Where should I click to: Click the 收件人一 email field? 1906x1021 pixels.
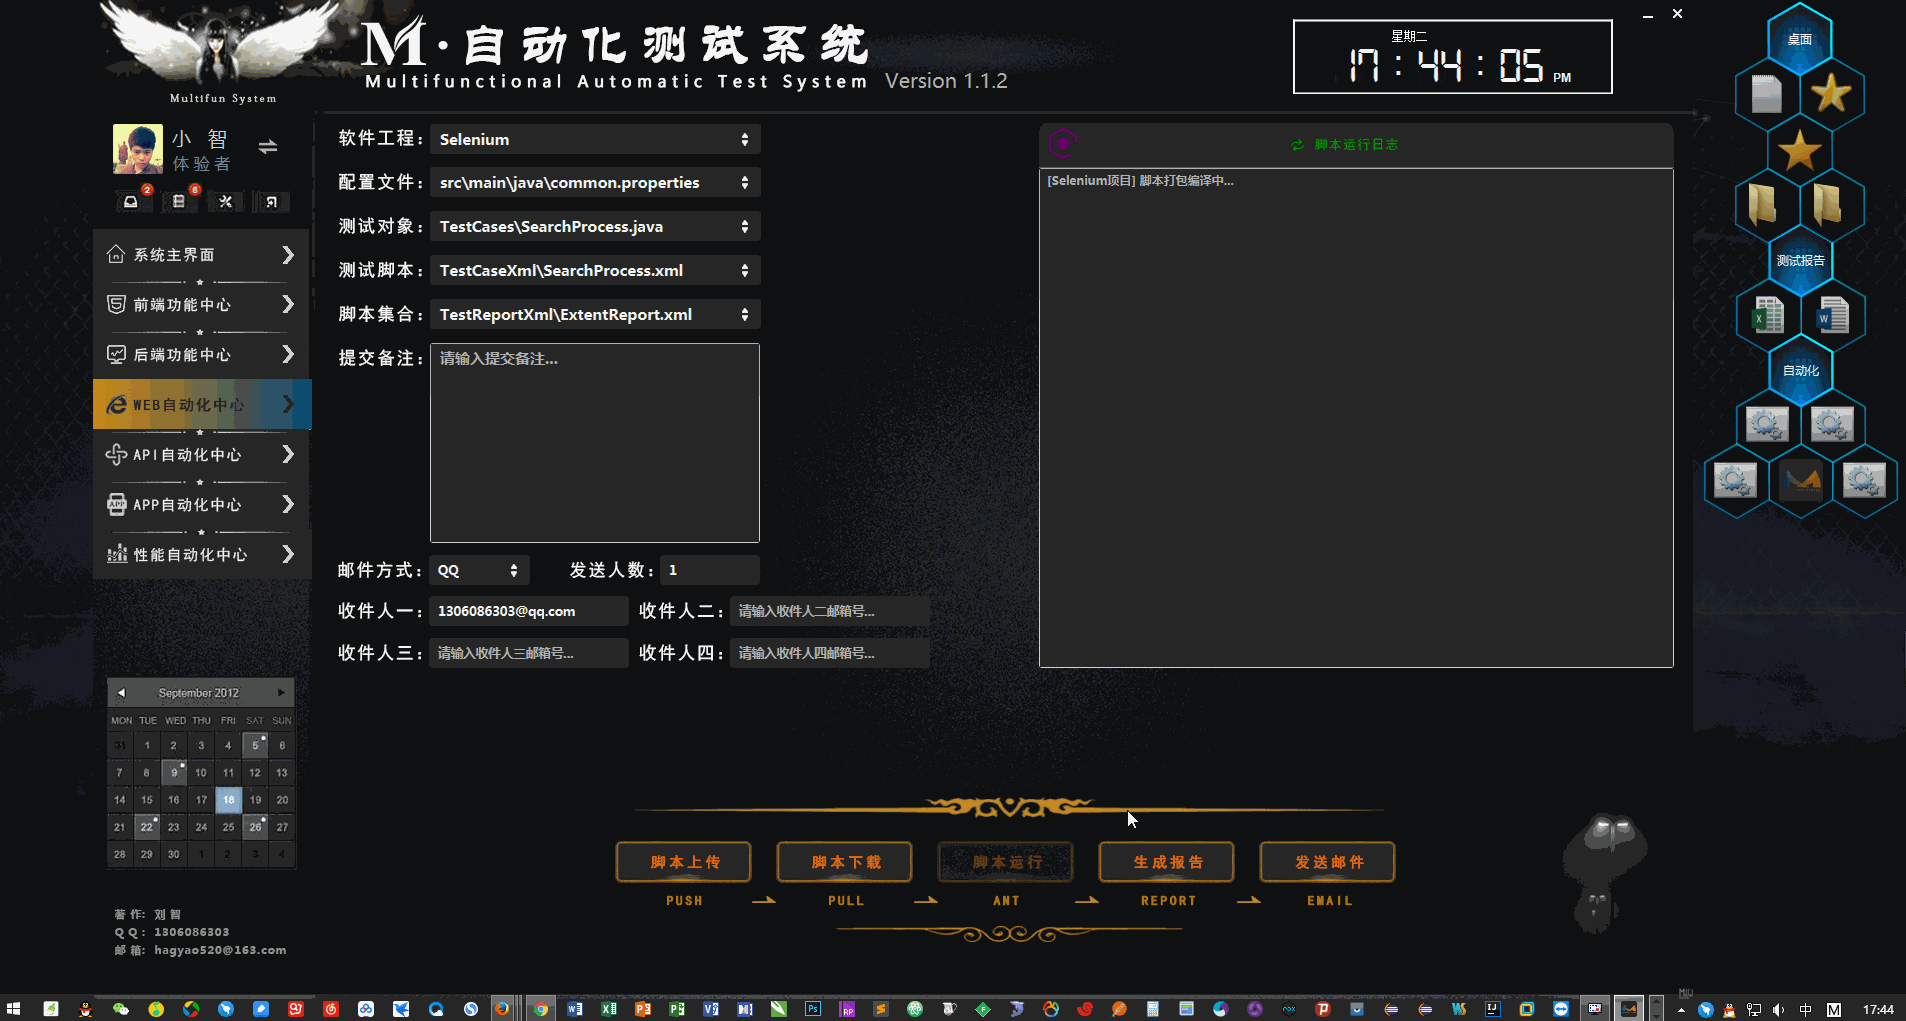(x=529, y=611)
